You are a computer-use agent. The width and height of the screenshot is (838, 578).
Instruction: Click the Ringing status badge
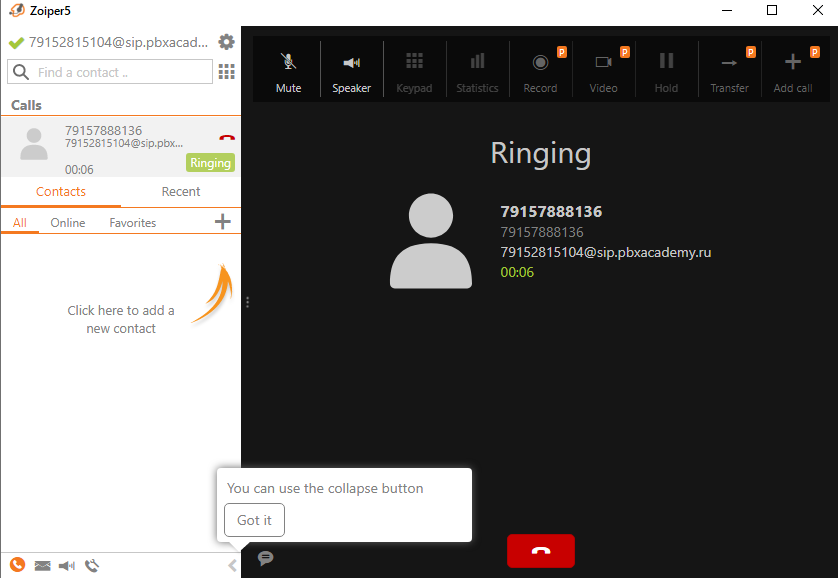[211, 163]
